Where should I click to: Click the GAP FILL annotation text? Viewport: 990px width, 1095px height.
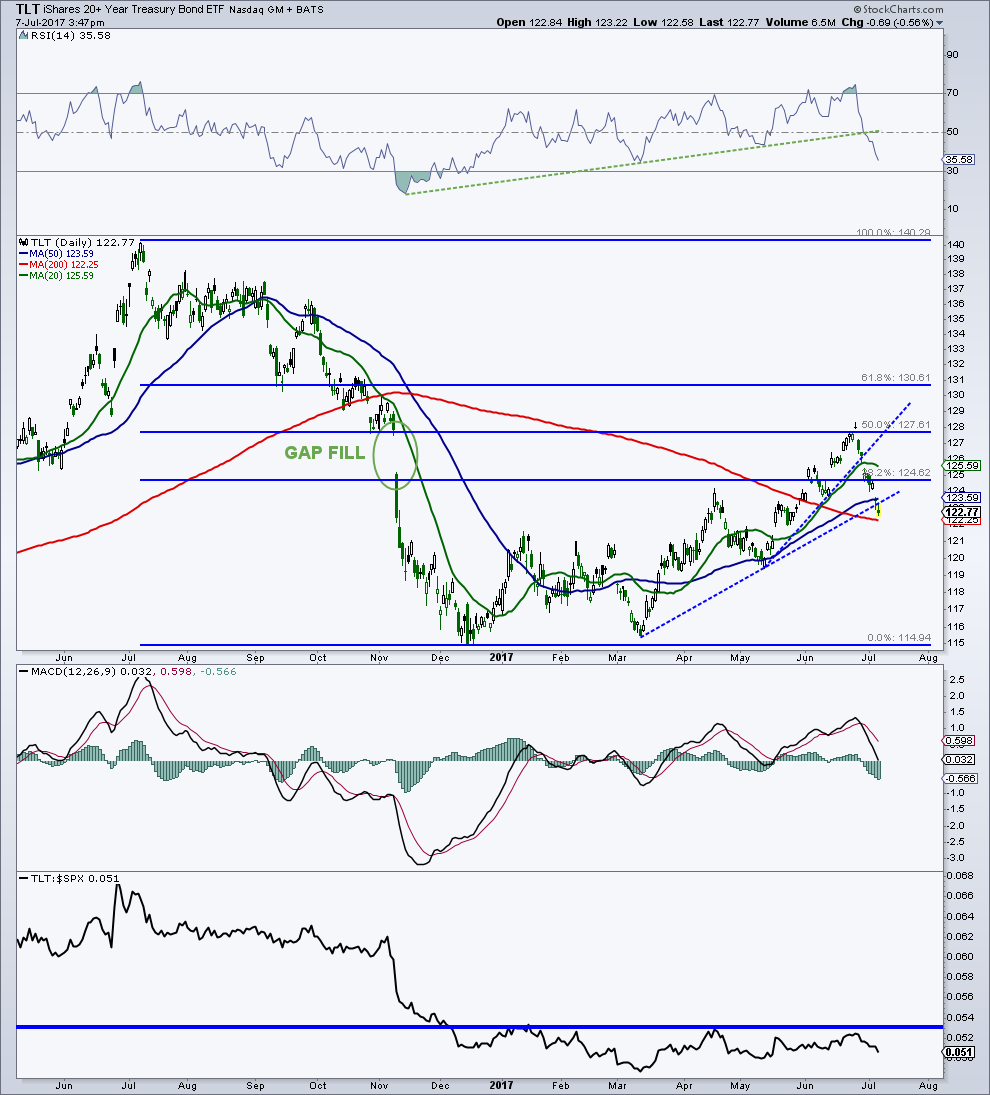pos(325,453)
